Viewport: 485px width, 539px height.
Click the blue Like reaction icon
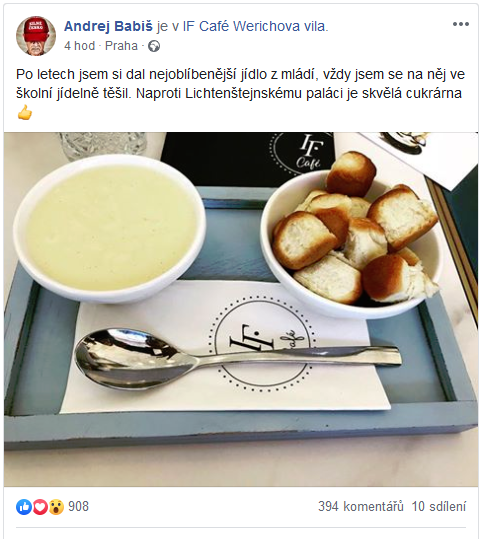click(24, 507)
